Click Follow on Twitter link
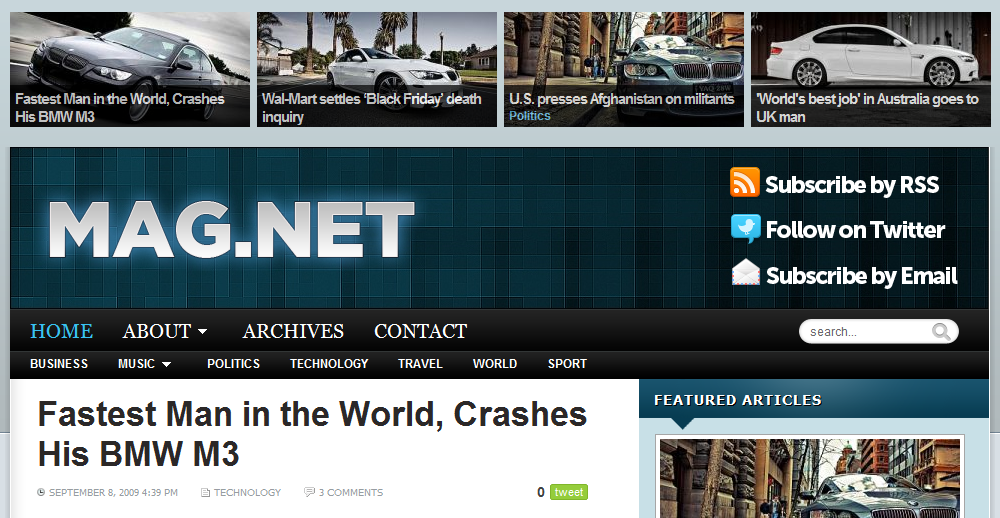The height and width of the screenshot is (518, 1000). click(855, 230)
